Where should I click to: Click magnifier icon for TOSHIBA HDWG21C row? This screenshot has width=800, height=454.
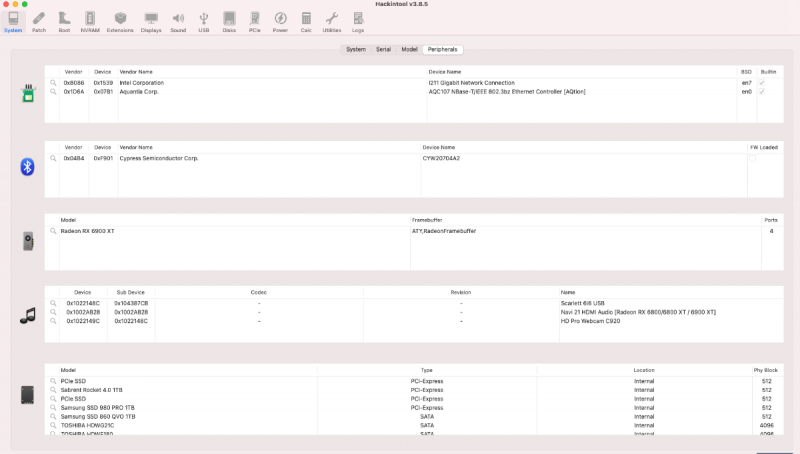[x=53, y=425]
